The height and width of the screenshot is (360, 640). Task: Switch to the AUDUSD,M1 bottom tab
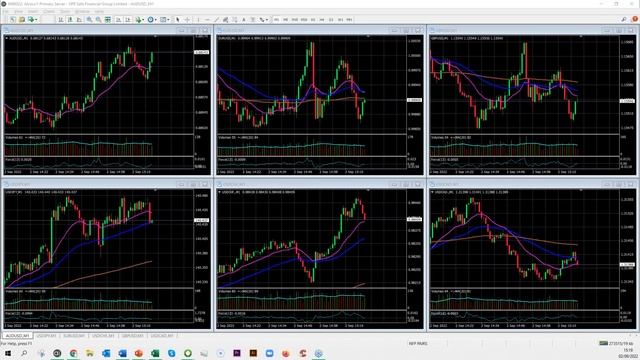[x=17, y=336]
